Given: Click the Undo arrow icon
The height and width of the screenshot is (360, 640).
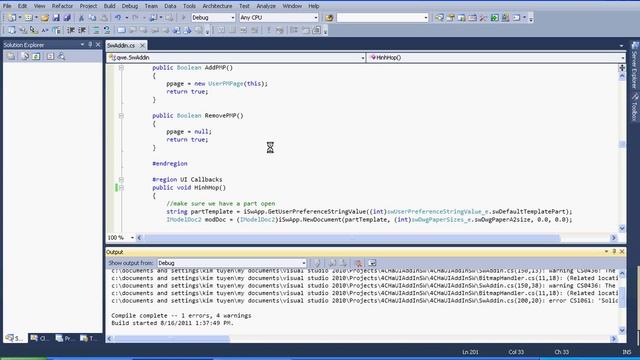Looking at the screenshot, I should coord(118,18).
